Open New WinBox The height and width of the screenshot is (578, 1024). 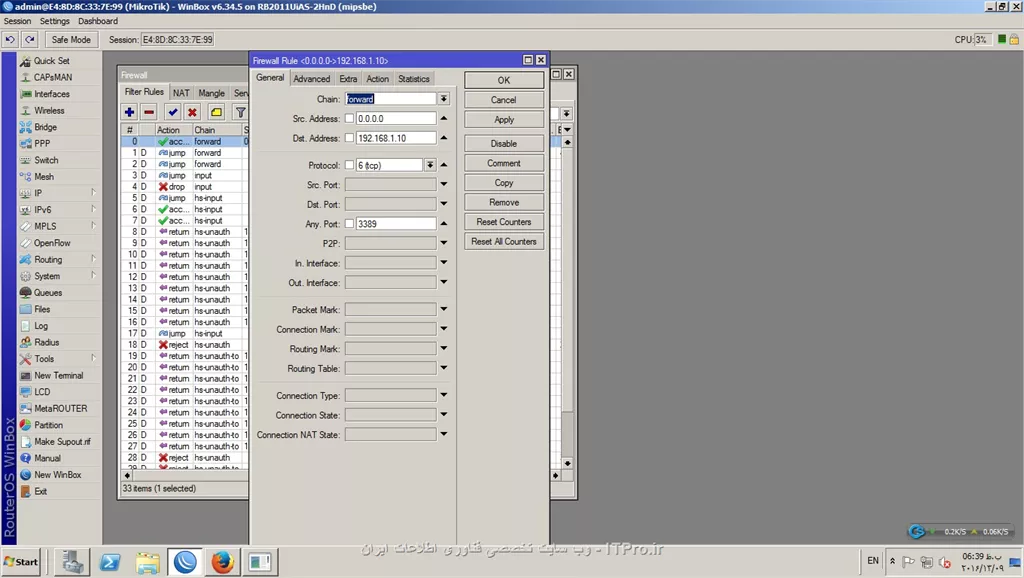click(57, 475)
